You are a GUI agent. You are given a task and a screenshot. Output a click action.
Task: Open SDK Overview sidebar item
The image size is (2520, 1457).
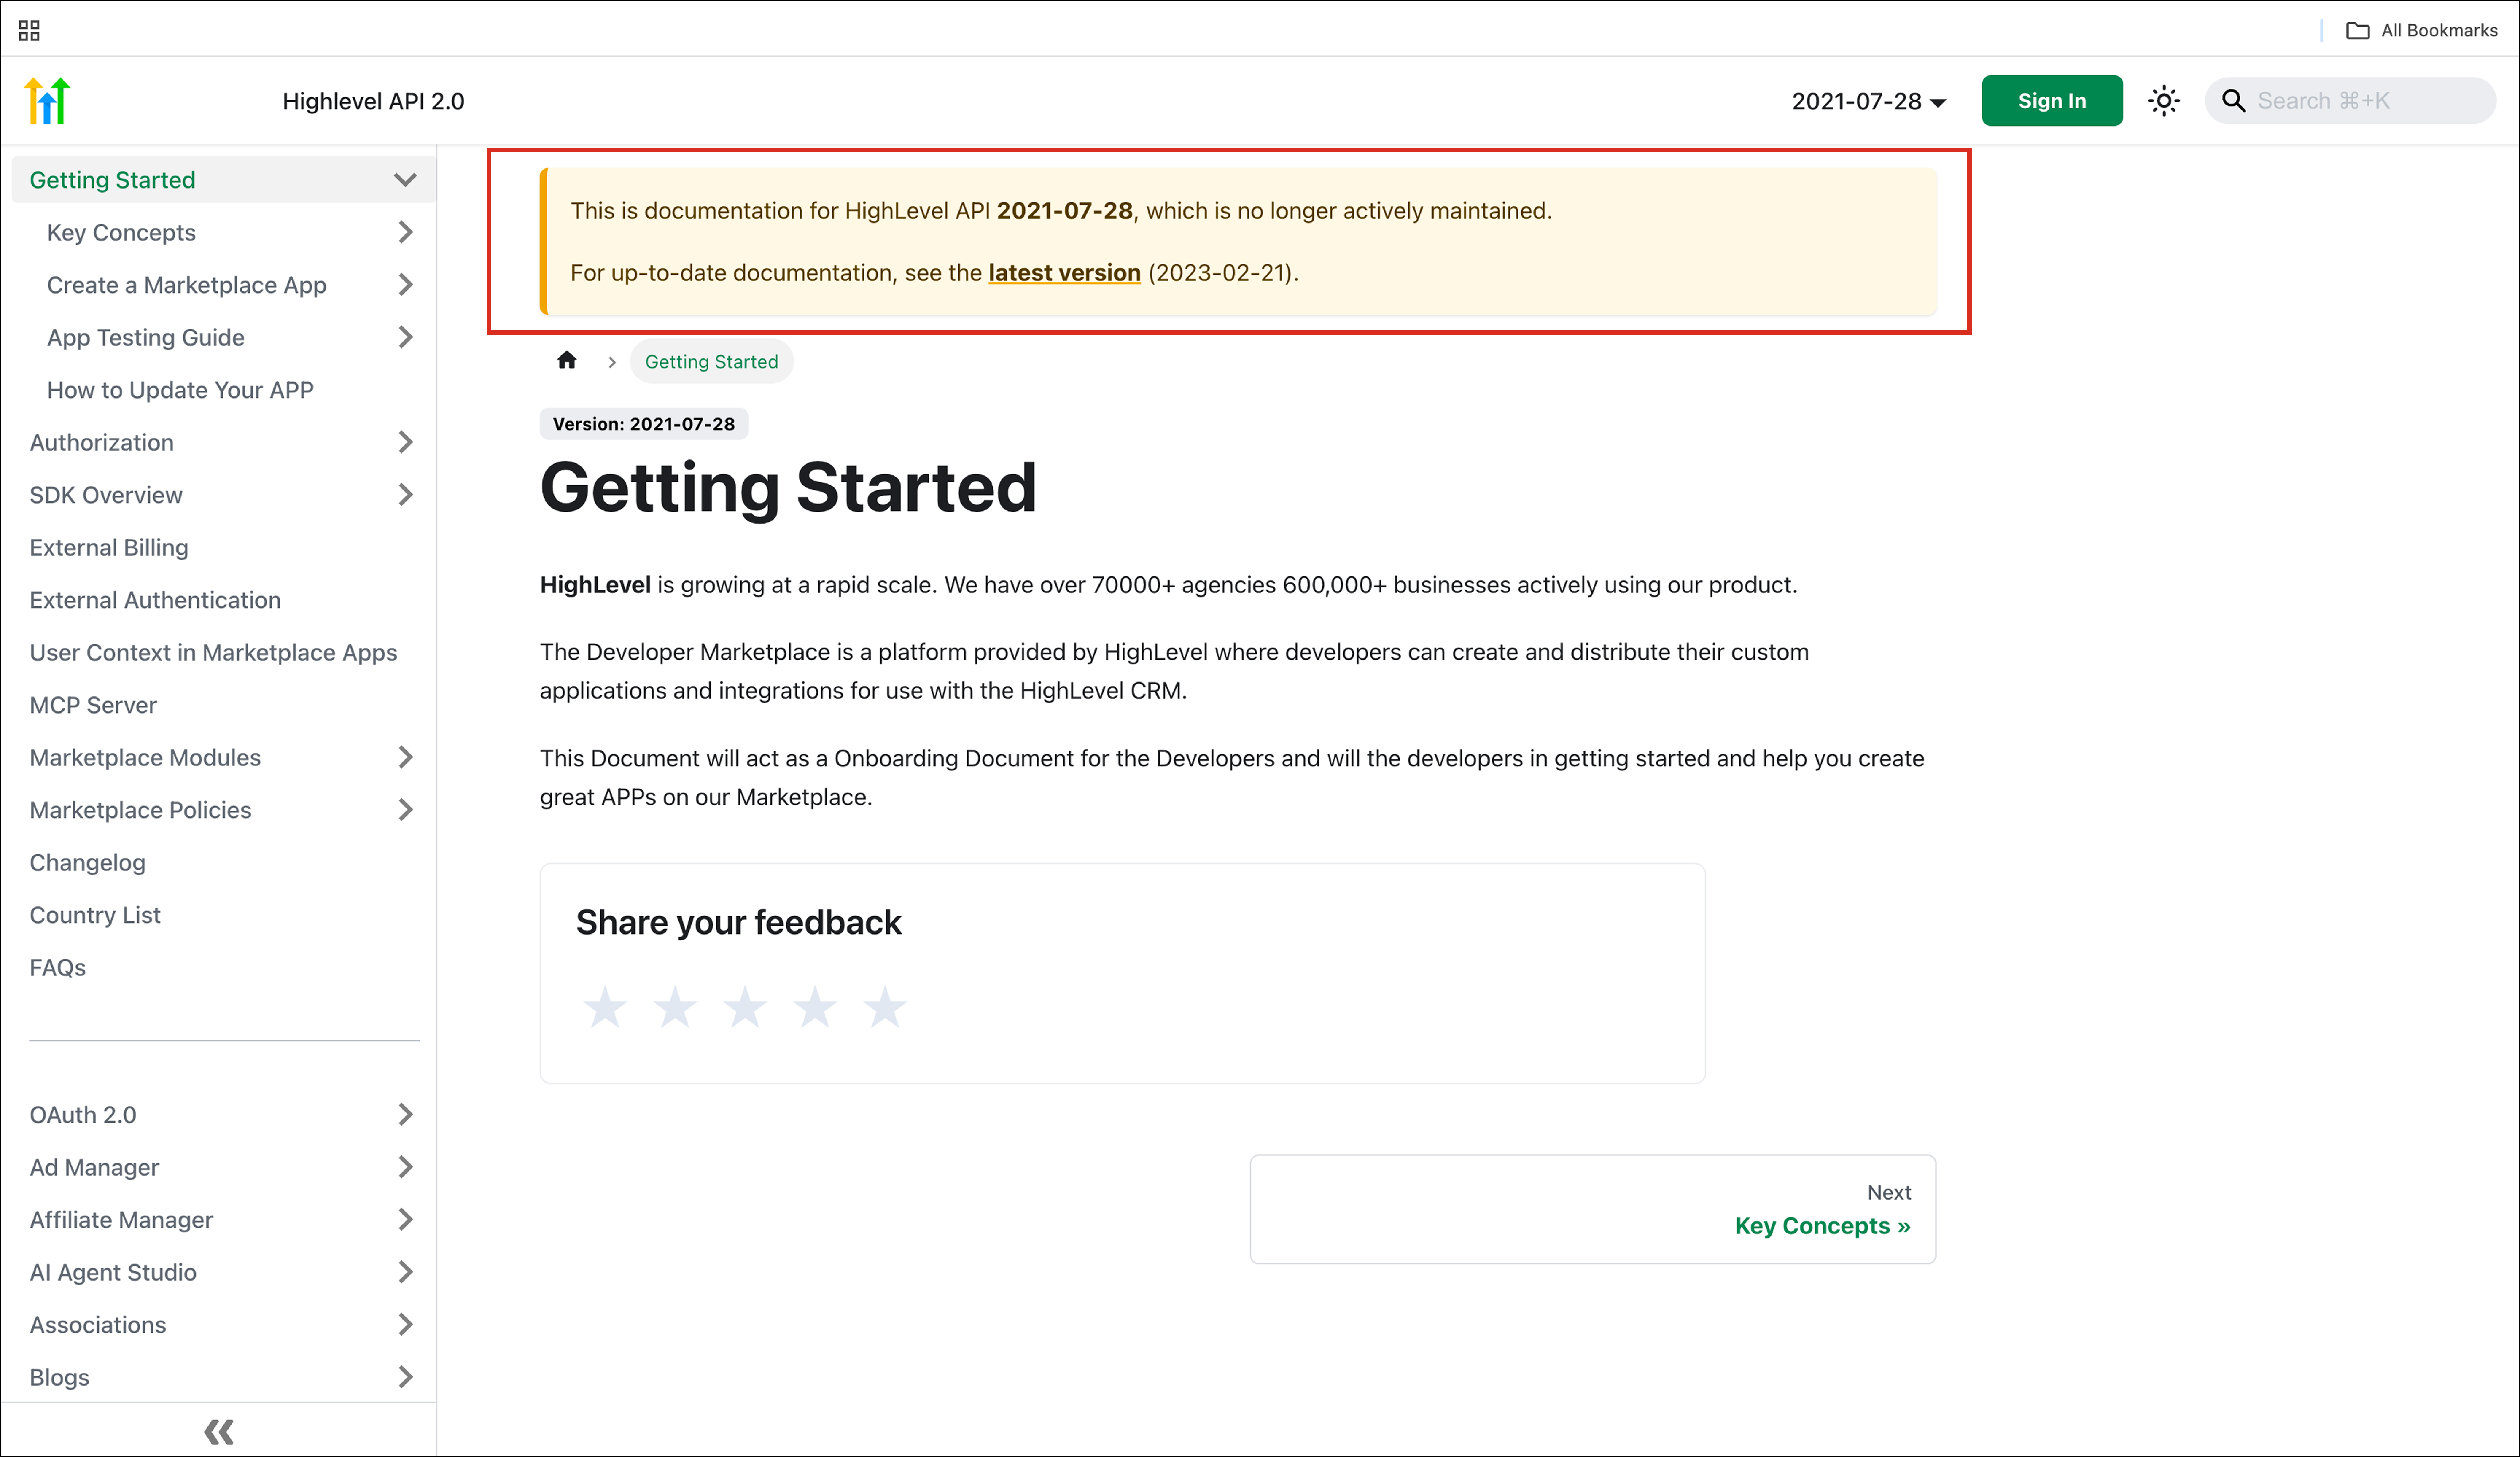pyautogui.click(x=106, y=495)
